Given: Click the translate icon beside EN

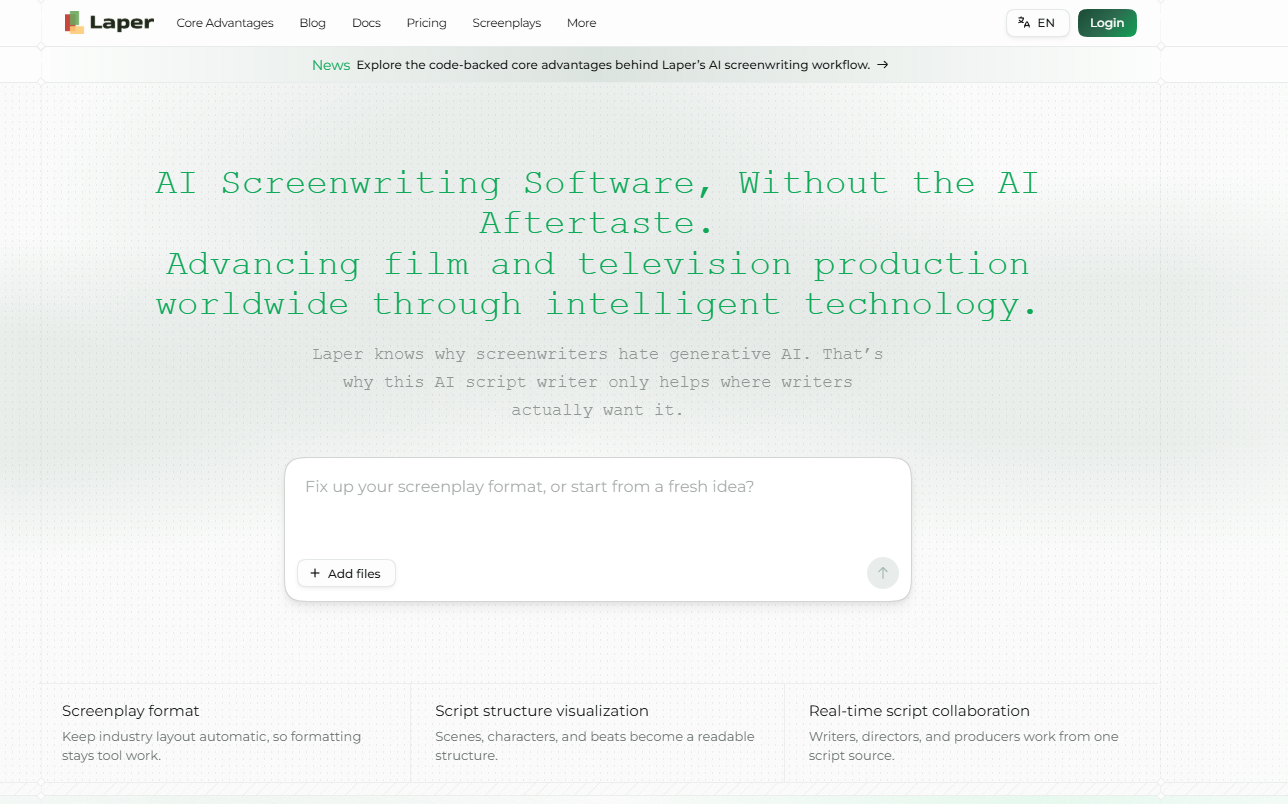Looking at the screenshot, I should click(1024, 23).
